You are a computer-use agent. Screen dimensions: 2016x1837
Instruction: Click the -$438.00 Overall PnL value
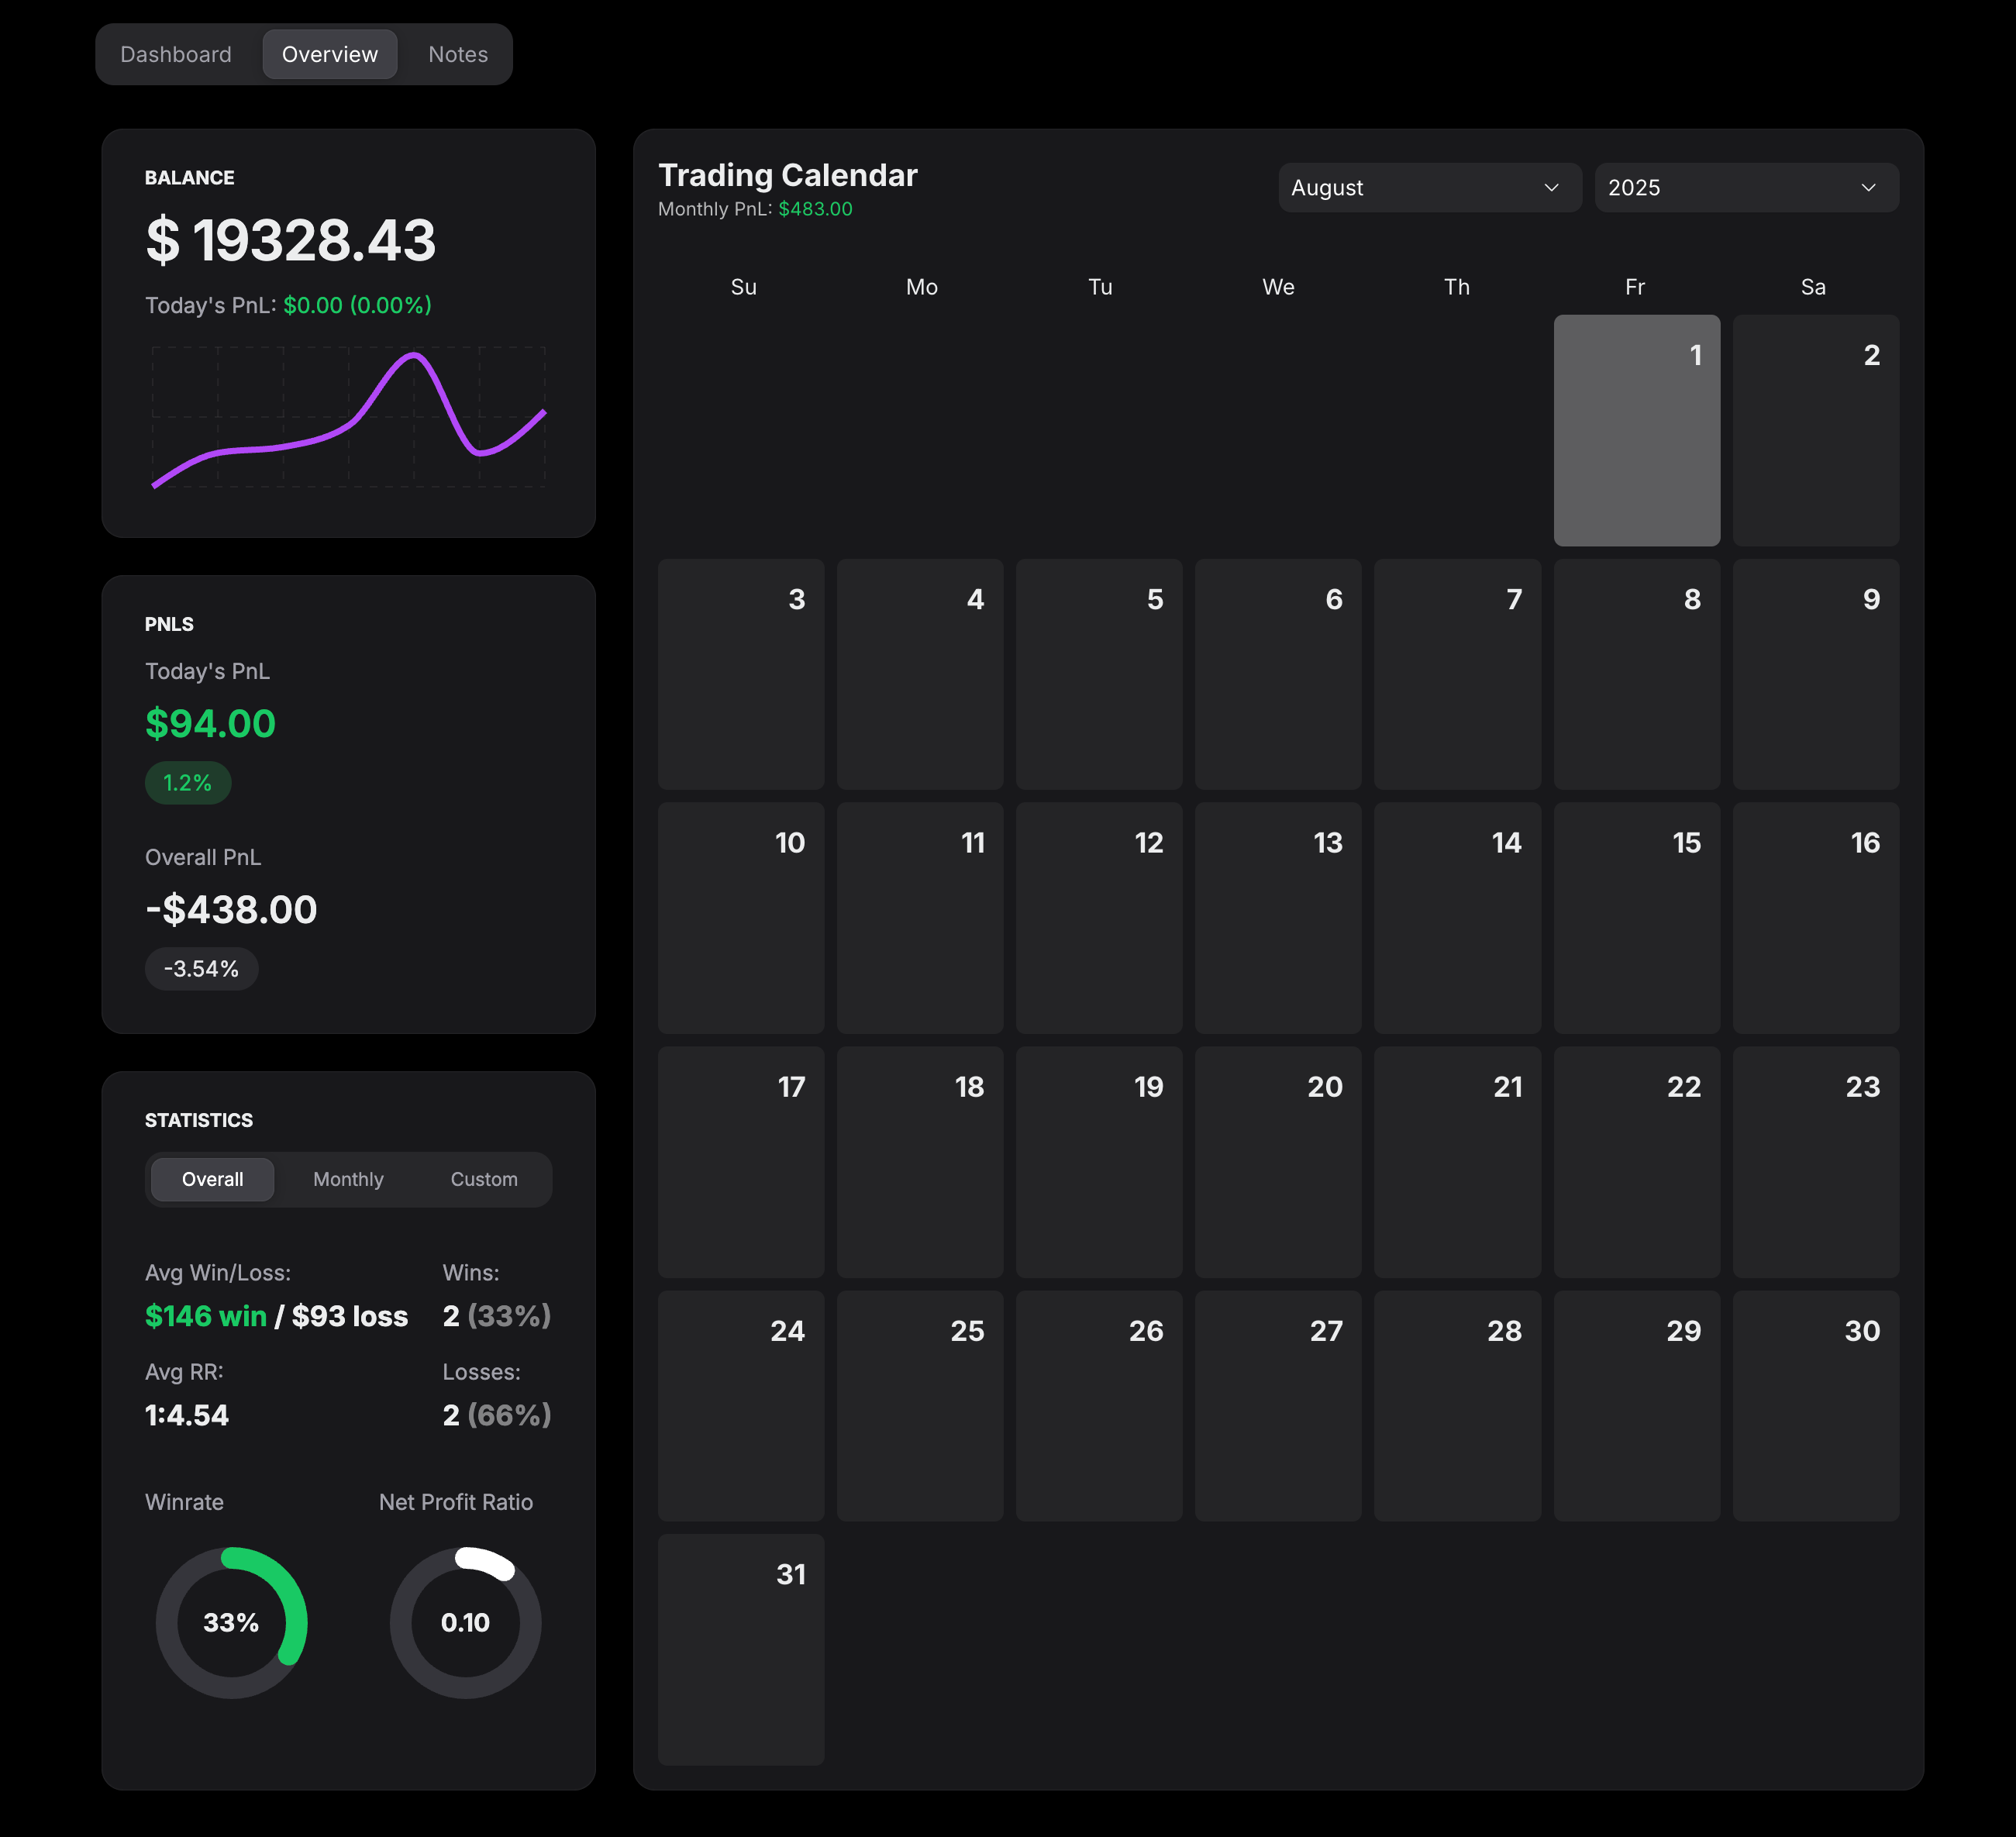[x=231, y=910]
